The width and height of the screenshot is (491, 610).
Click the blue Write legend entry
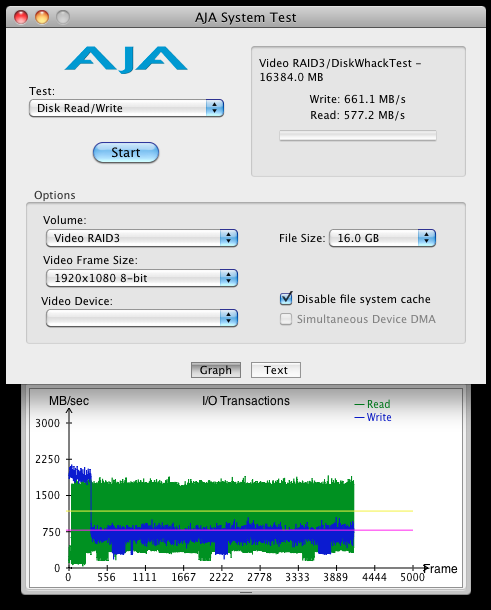373,417
